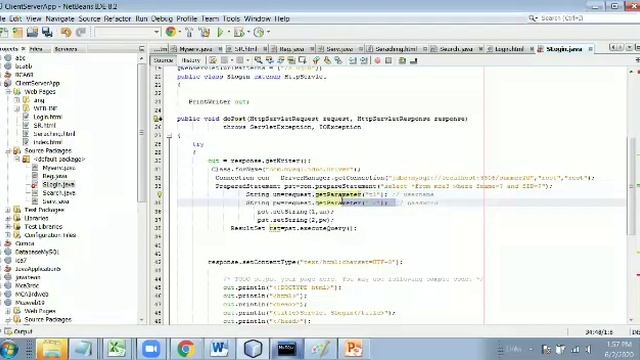Click the Search (Ctrl+I) field

pos(584,18)
